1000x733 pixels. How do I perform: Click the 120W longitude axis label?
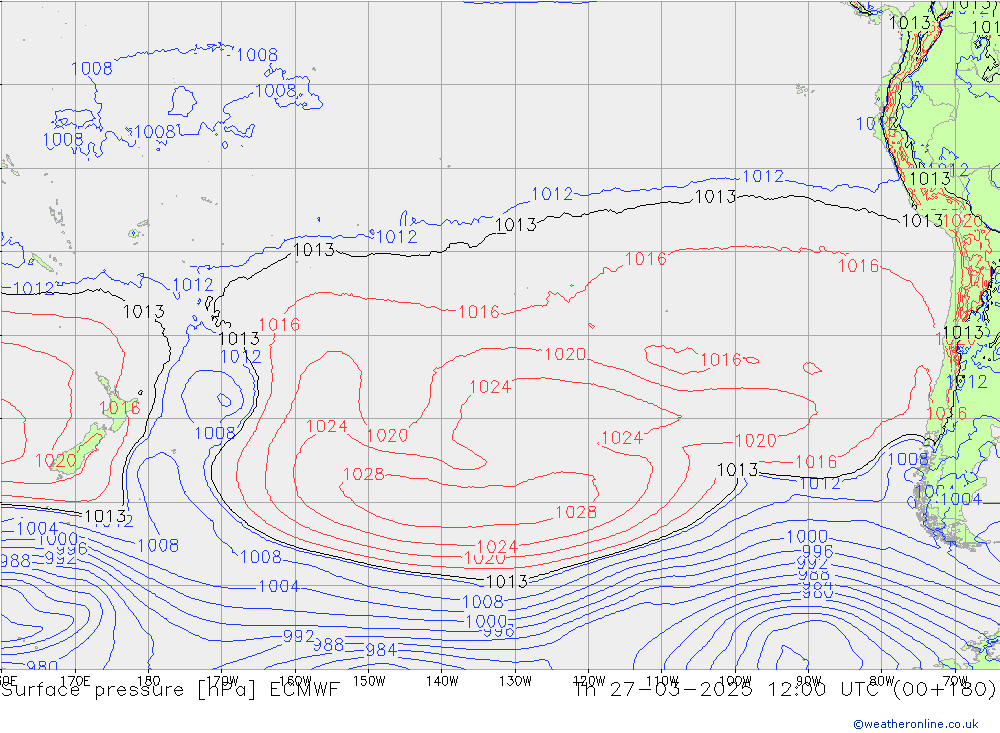[589, 681]
